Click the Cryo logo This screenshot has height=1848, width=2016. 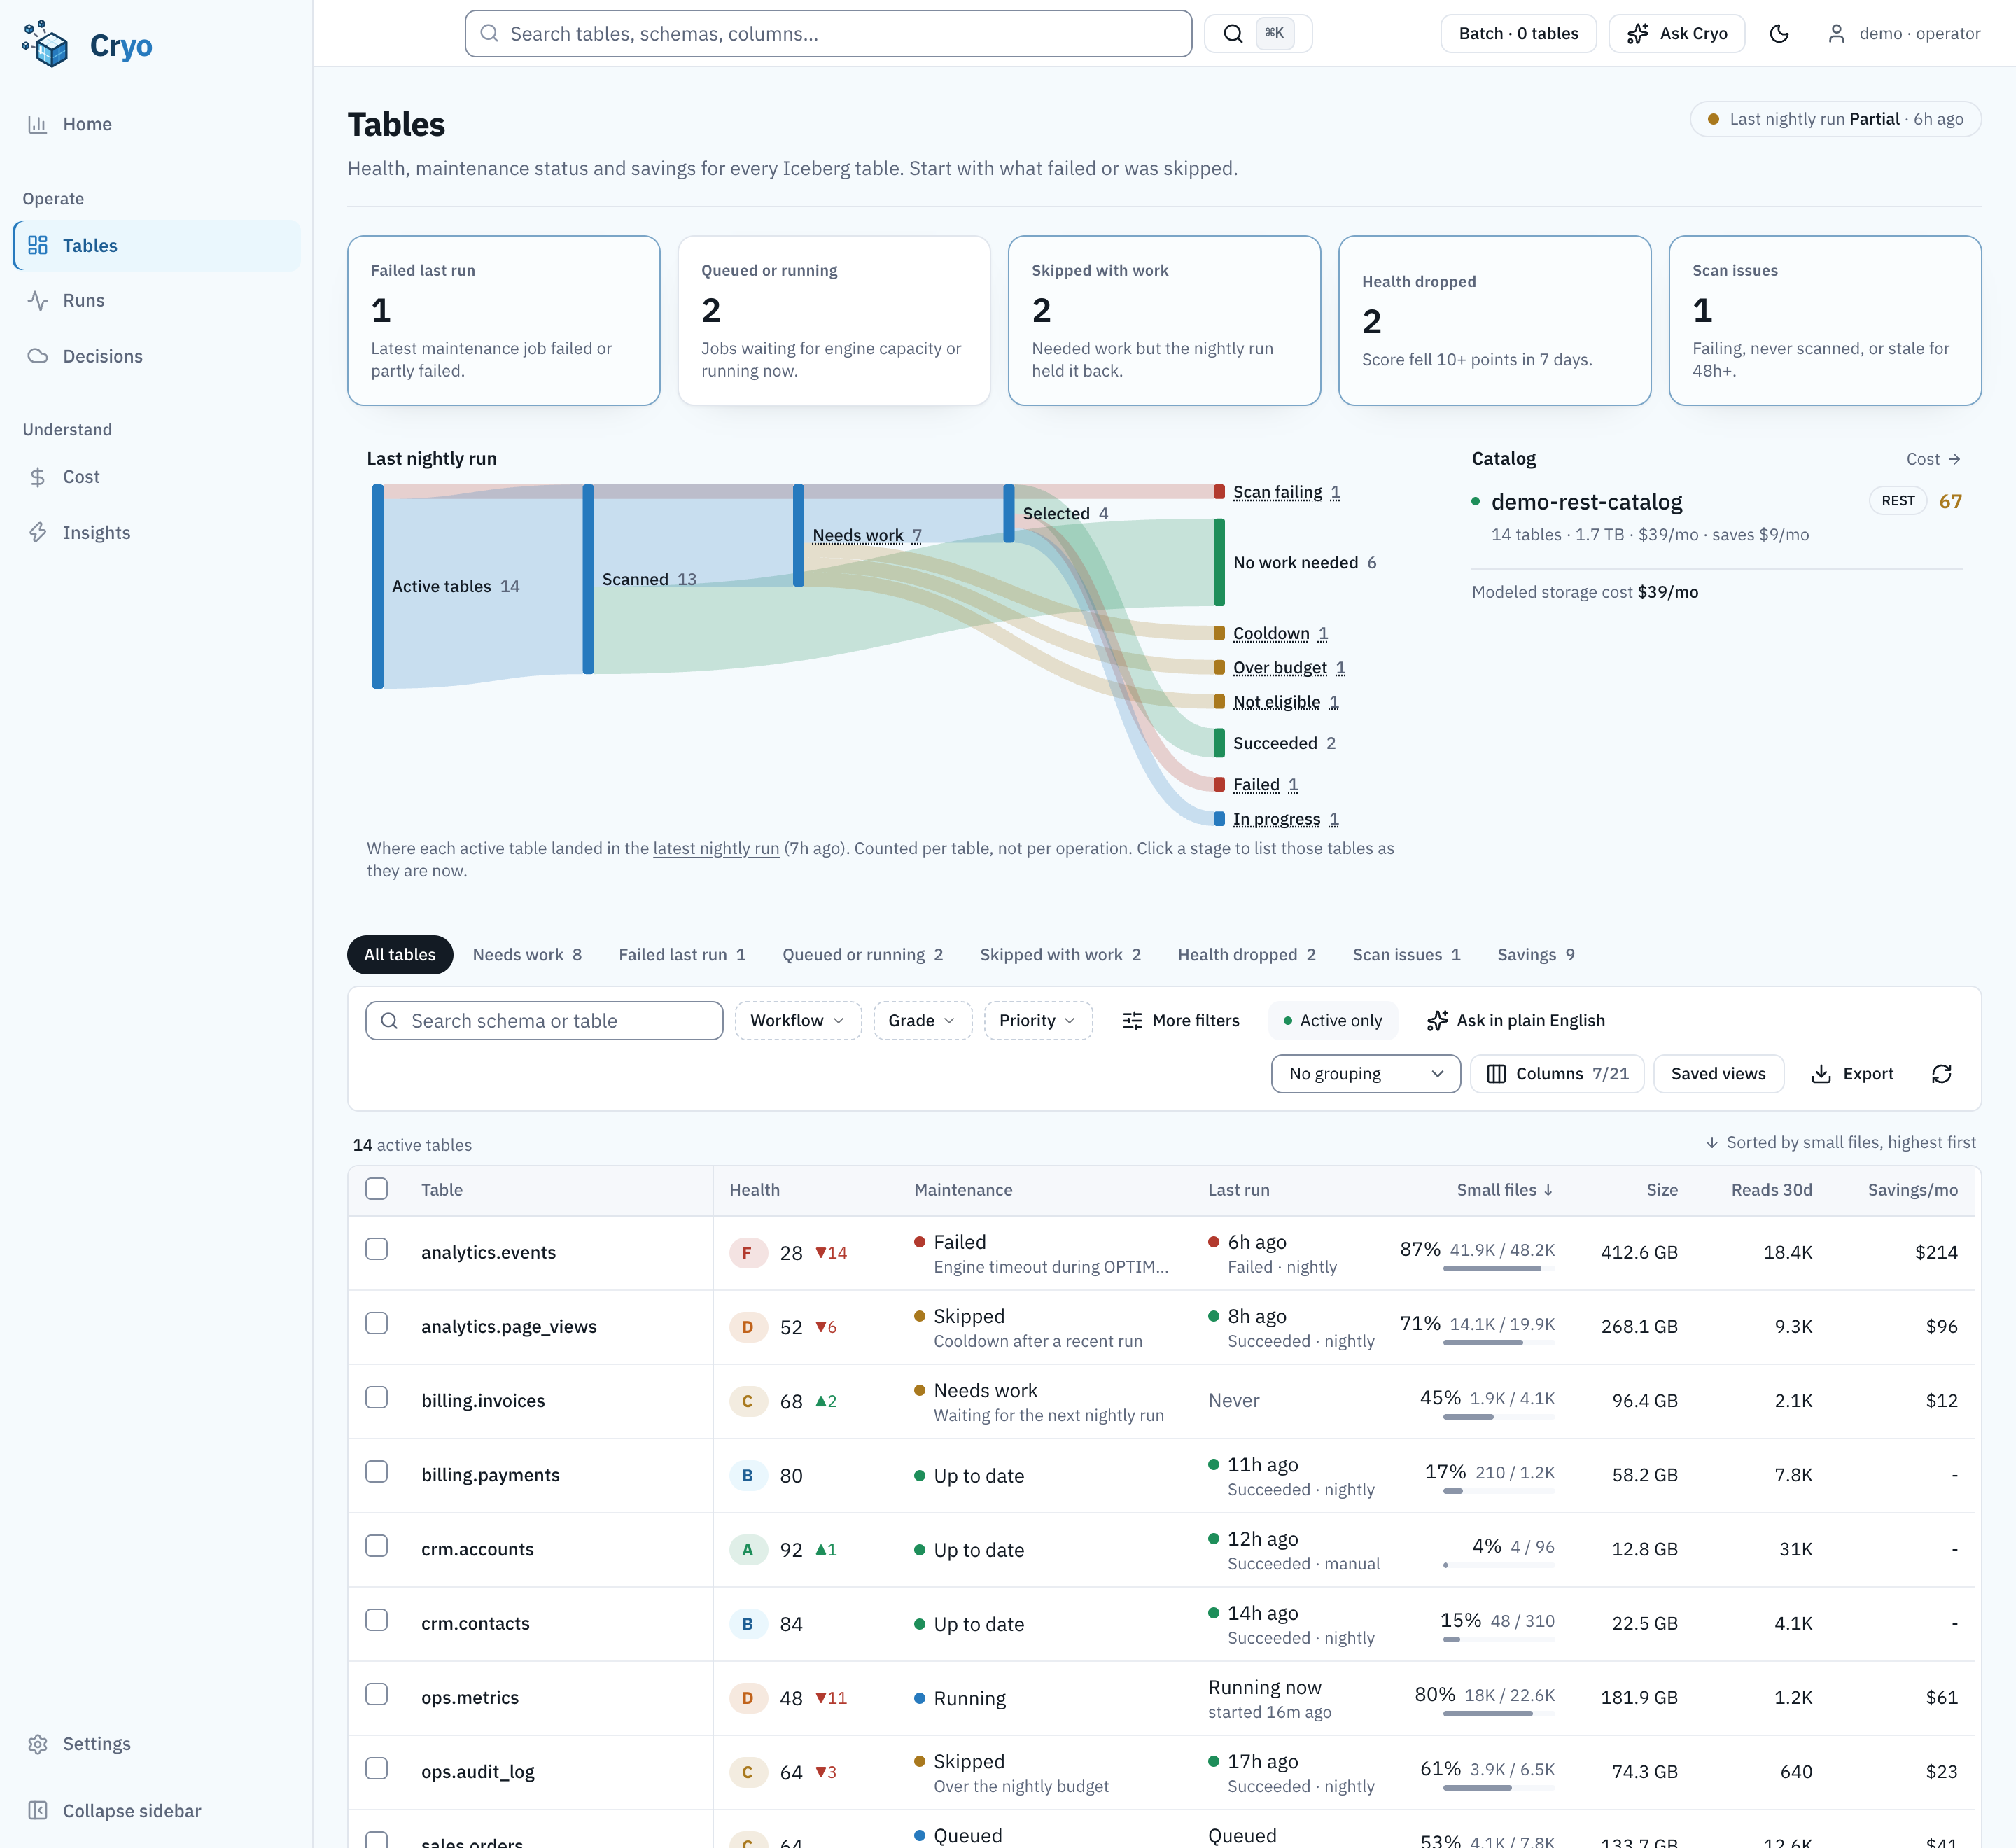point(87,45)
